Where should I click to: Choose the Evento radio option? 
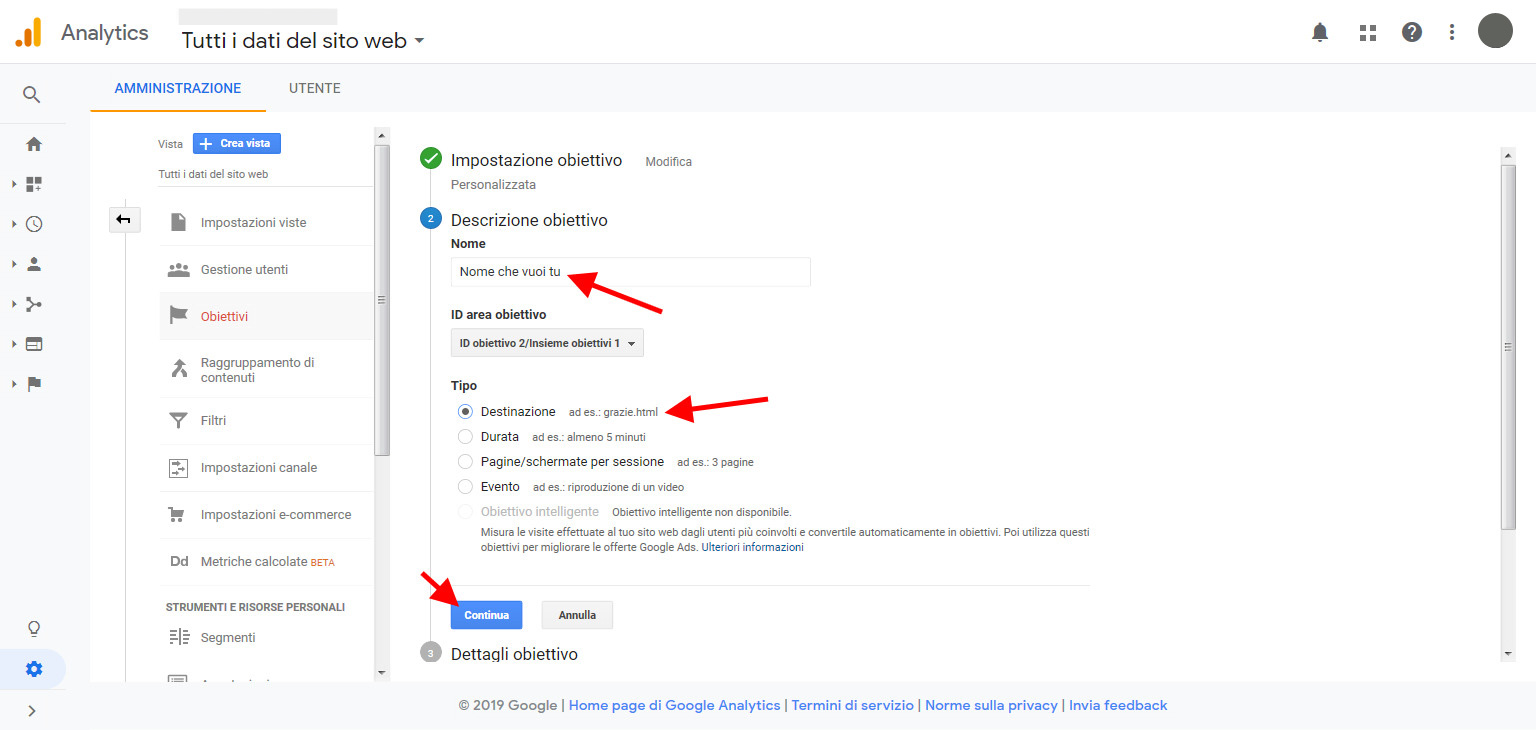[465, 487]
